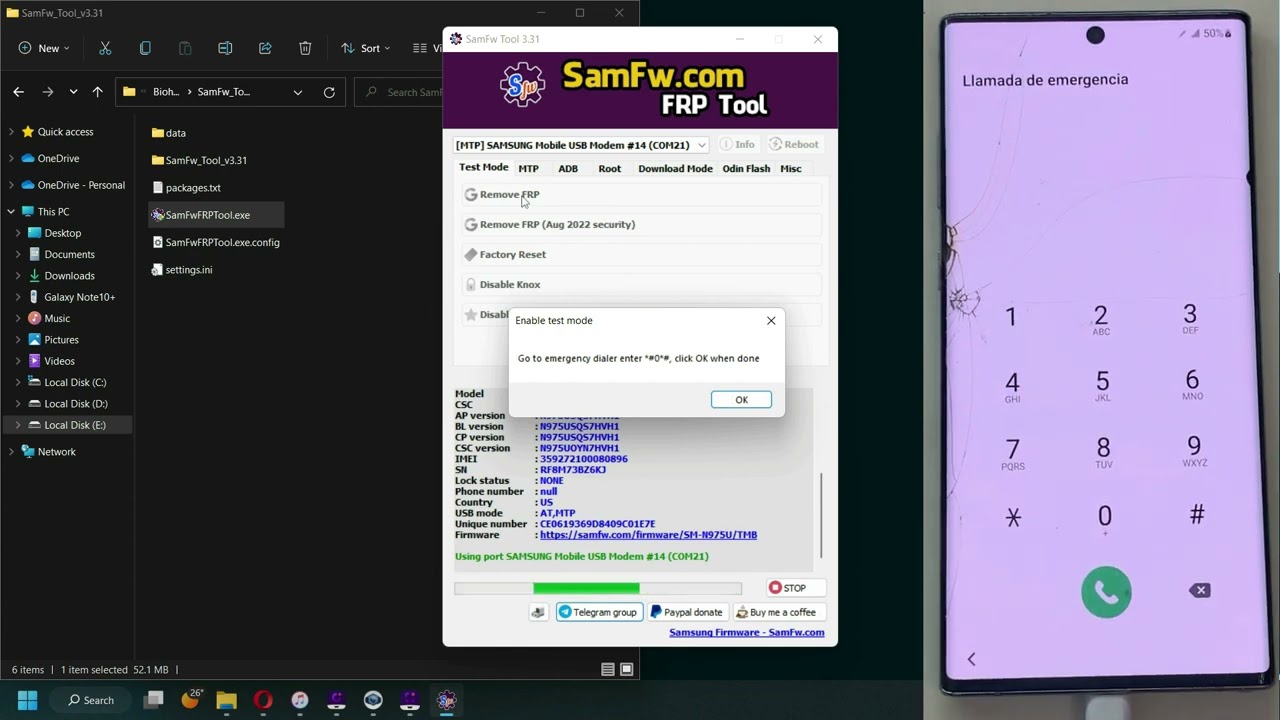Click the Share icon in File Explorer toolbar
1280x720 pixels.
265,48
